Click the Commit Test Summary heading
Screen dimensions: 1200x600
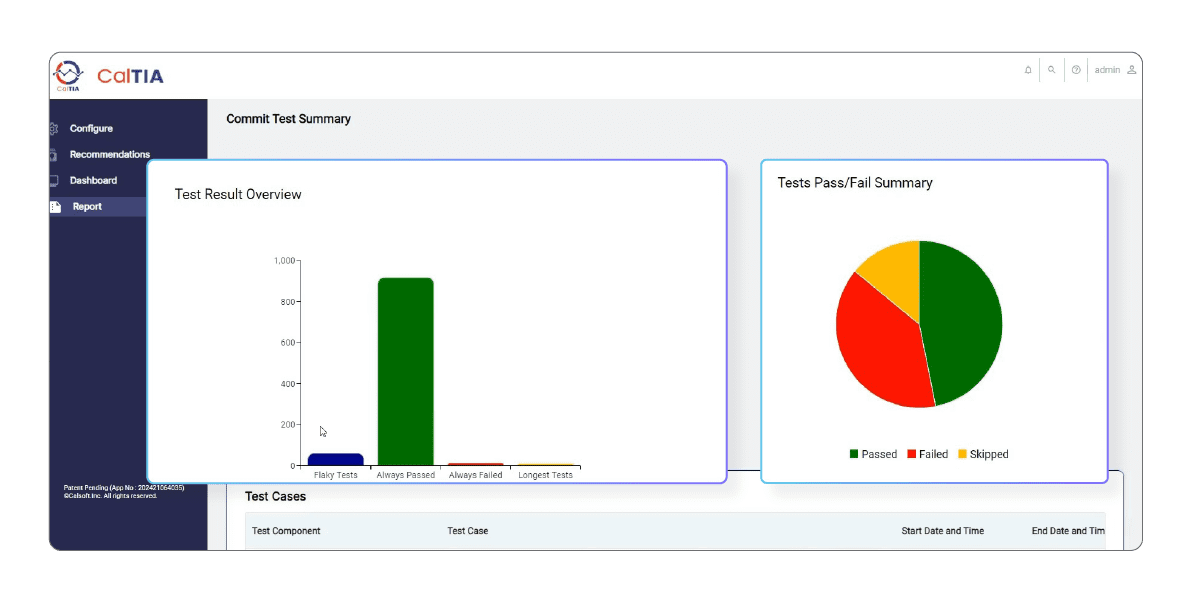(289, 119)
